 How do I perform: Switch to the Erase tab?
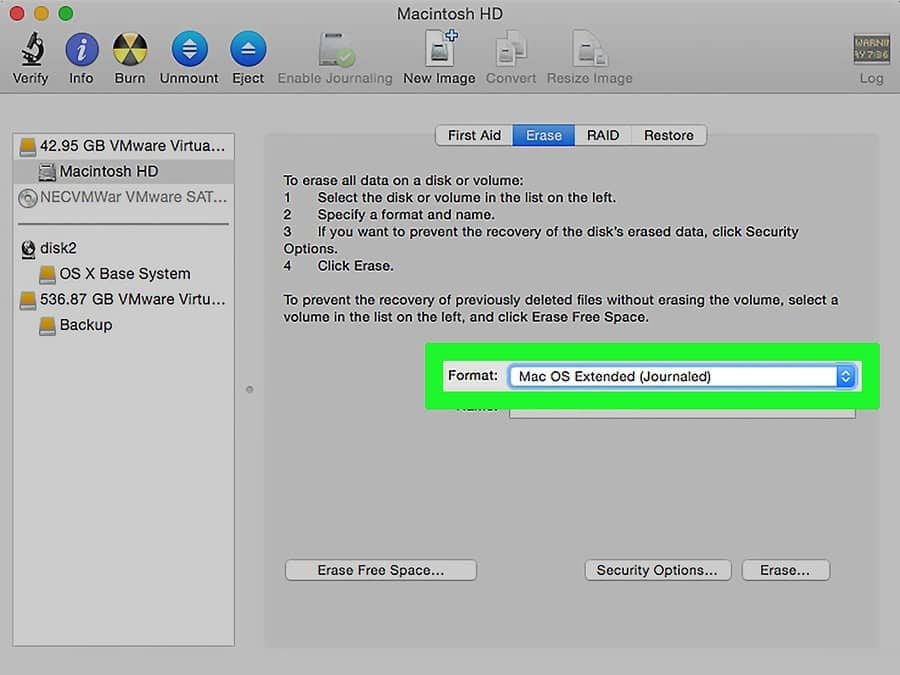(x=544, y=135)
